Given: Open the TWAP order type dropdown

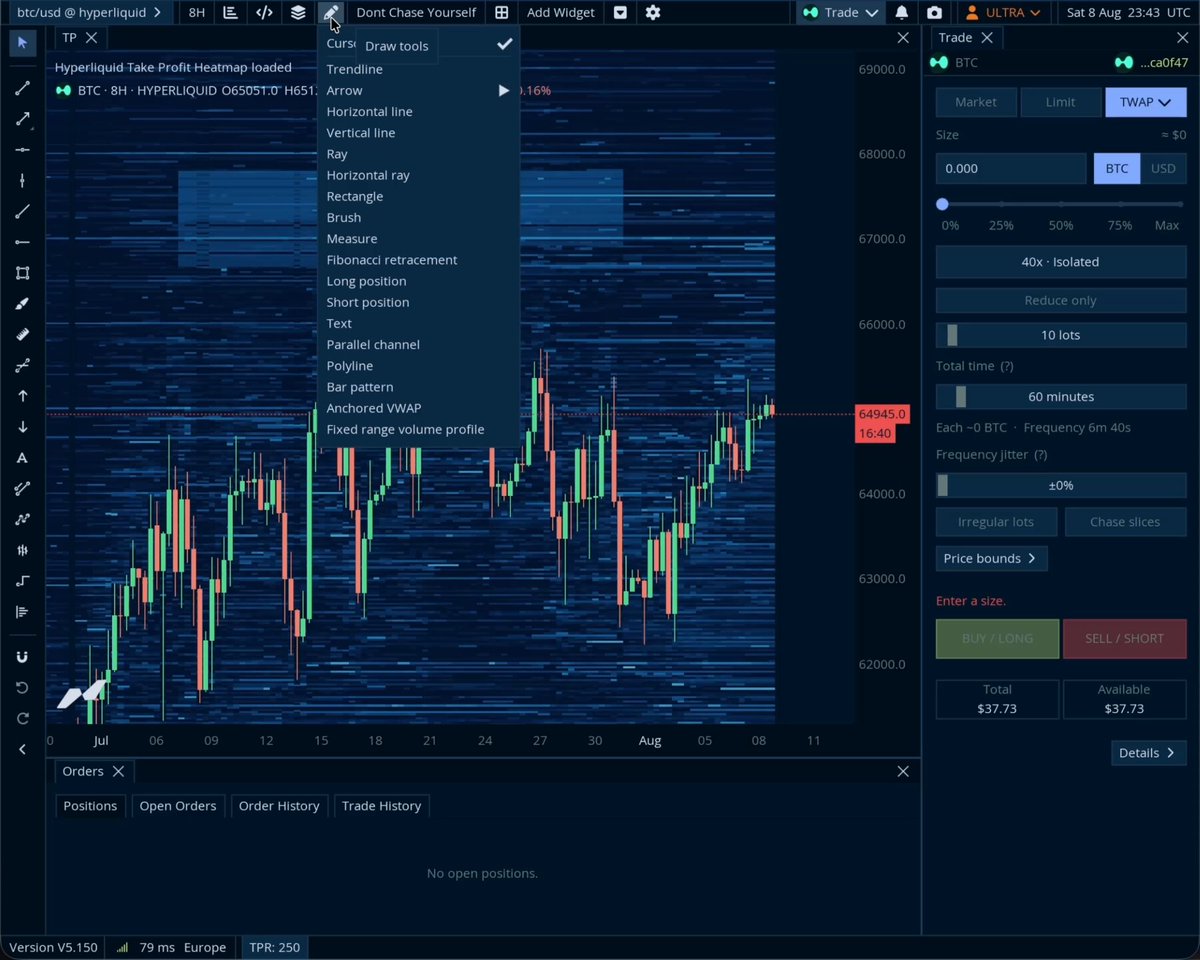Looking at the screenshot, I should pos(1145,102).
